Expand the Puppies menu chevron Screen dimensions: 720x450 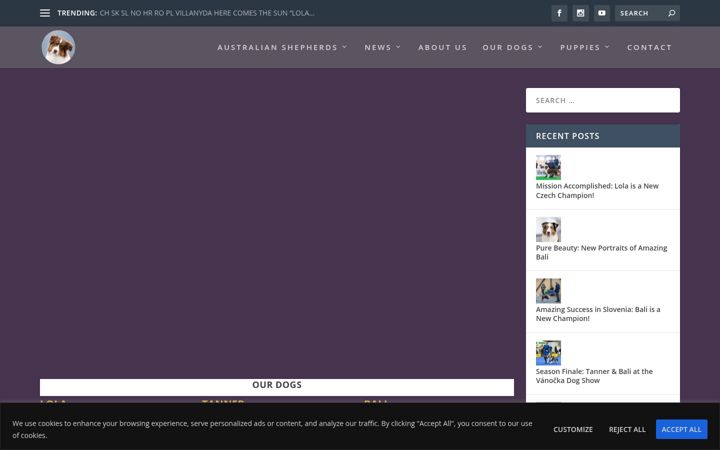click(x=607, y=47)
